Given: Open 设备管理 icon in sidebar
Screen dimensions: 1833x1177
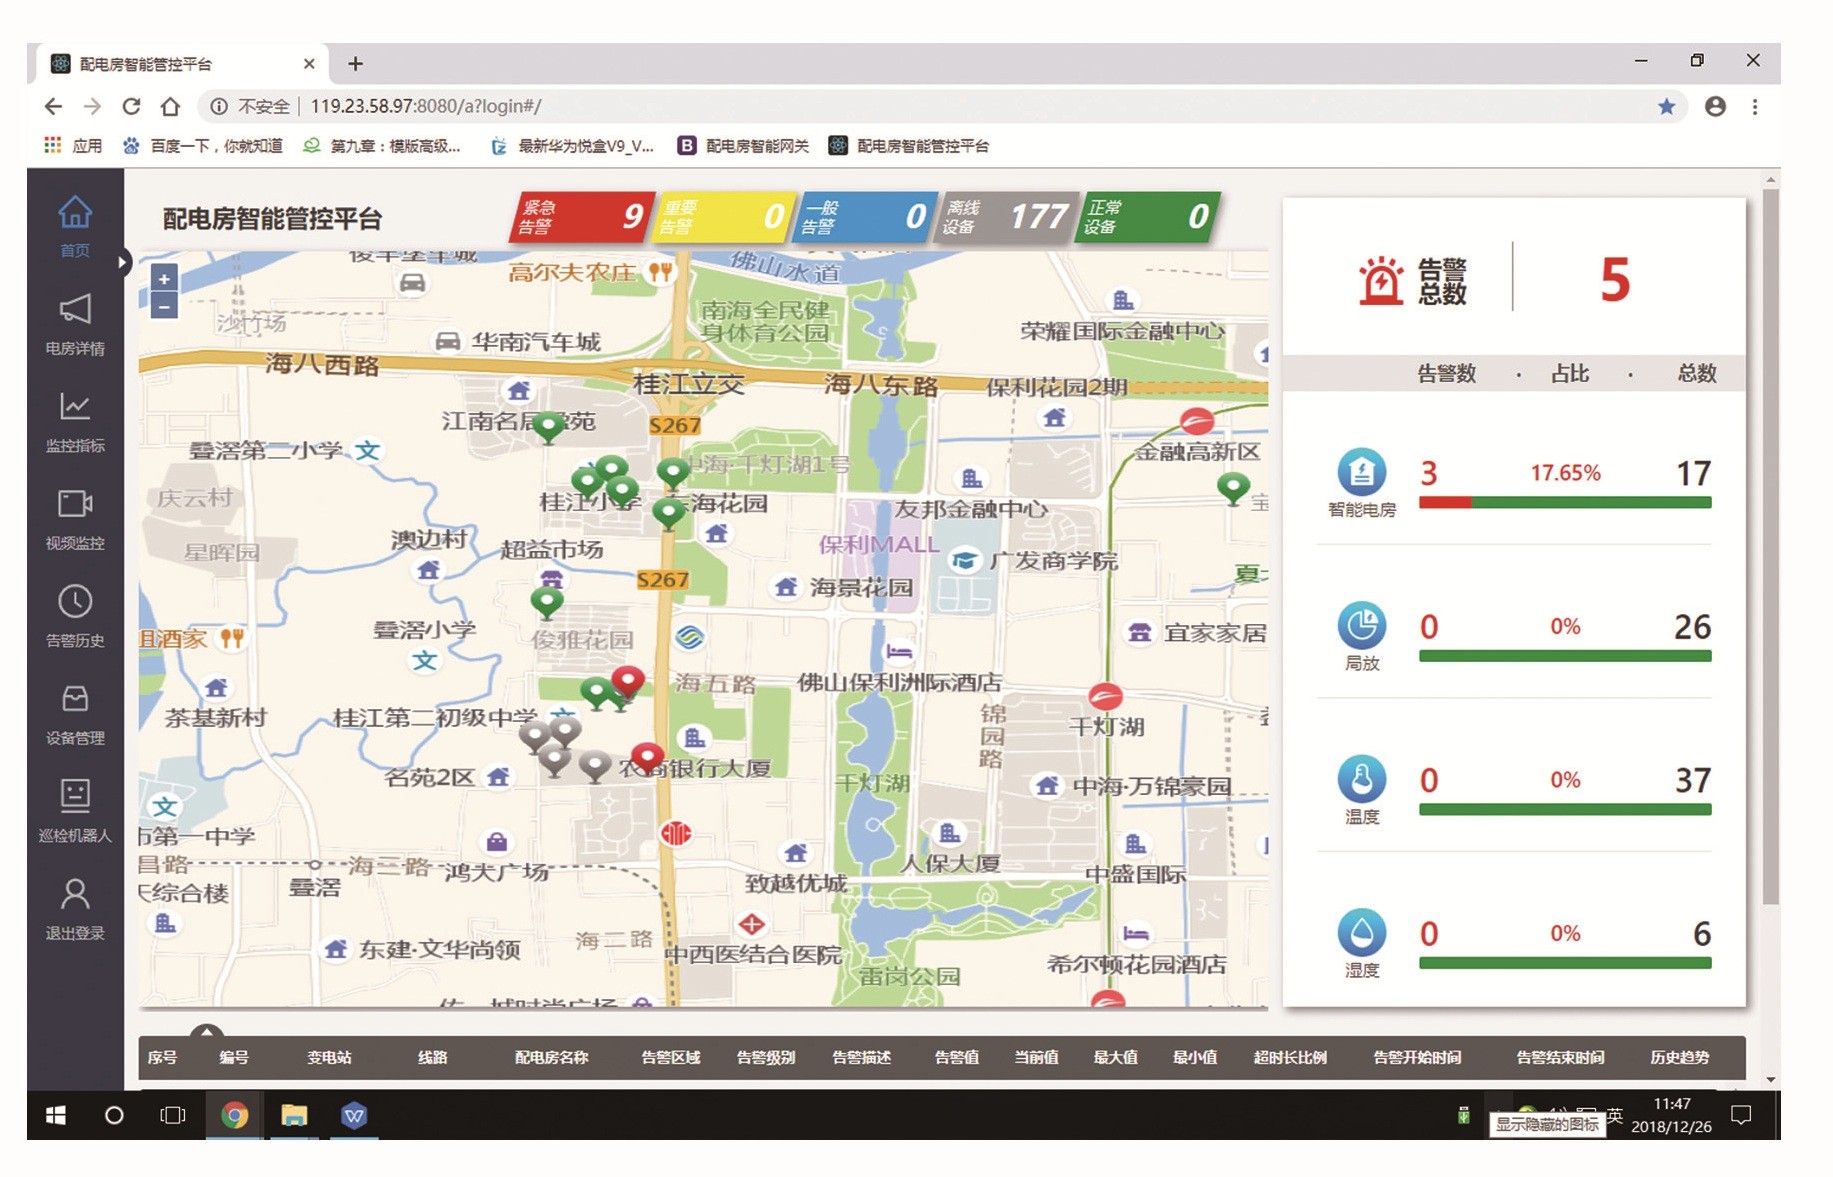Looking at the screenshot, I should (x=75, y=698).
